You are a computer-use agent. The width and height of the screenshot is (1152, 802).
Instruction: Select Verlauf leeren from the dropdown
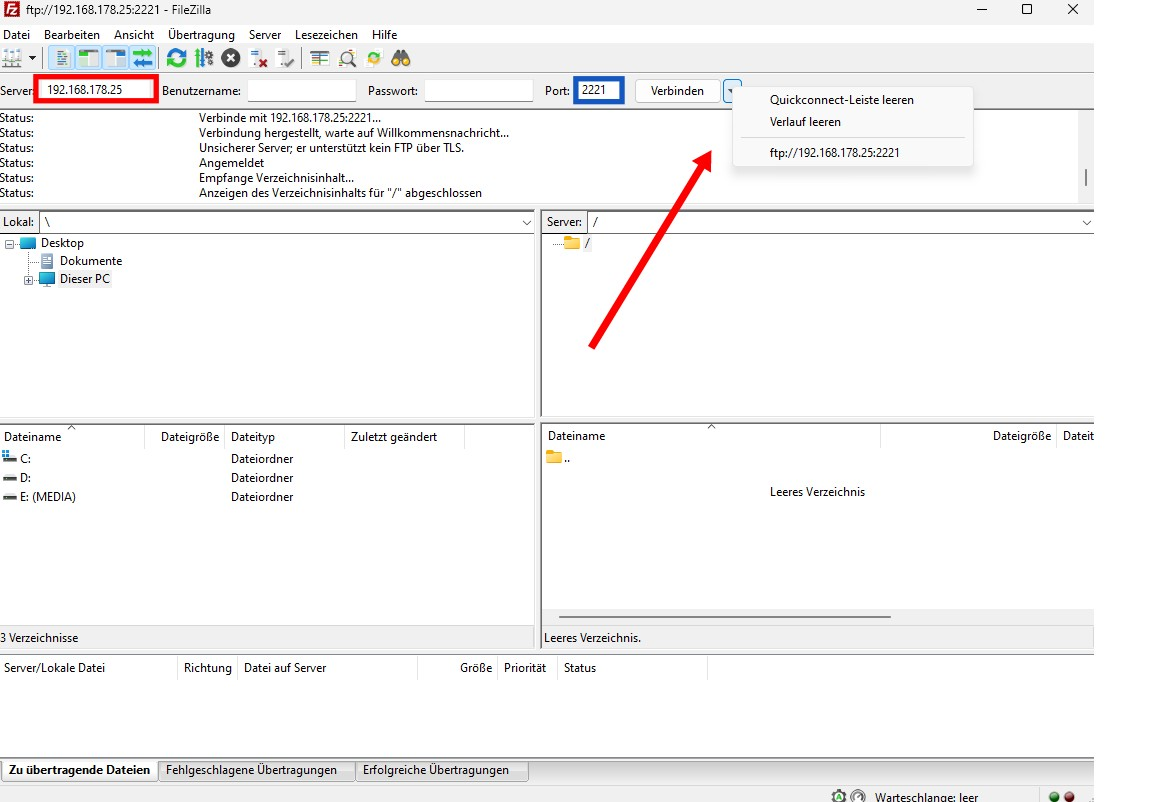(805, 122)
